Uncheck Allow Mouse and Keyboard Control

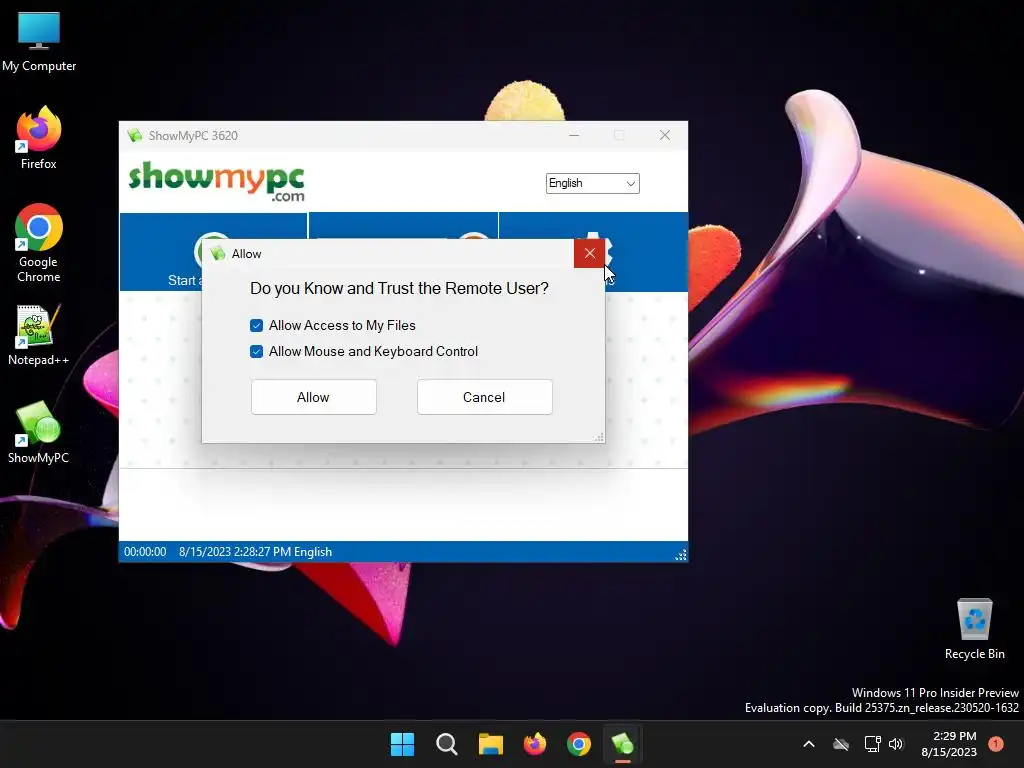point(257,351)
